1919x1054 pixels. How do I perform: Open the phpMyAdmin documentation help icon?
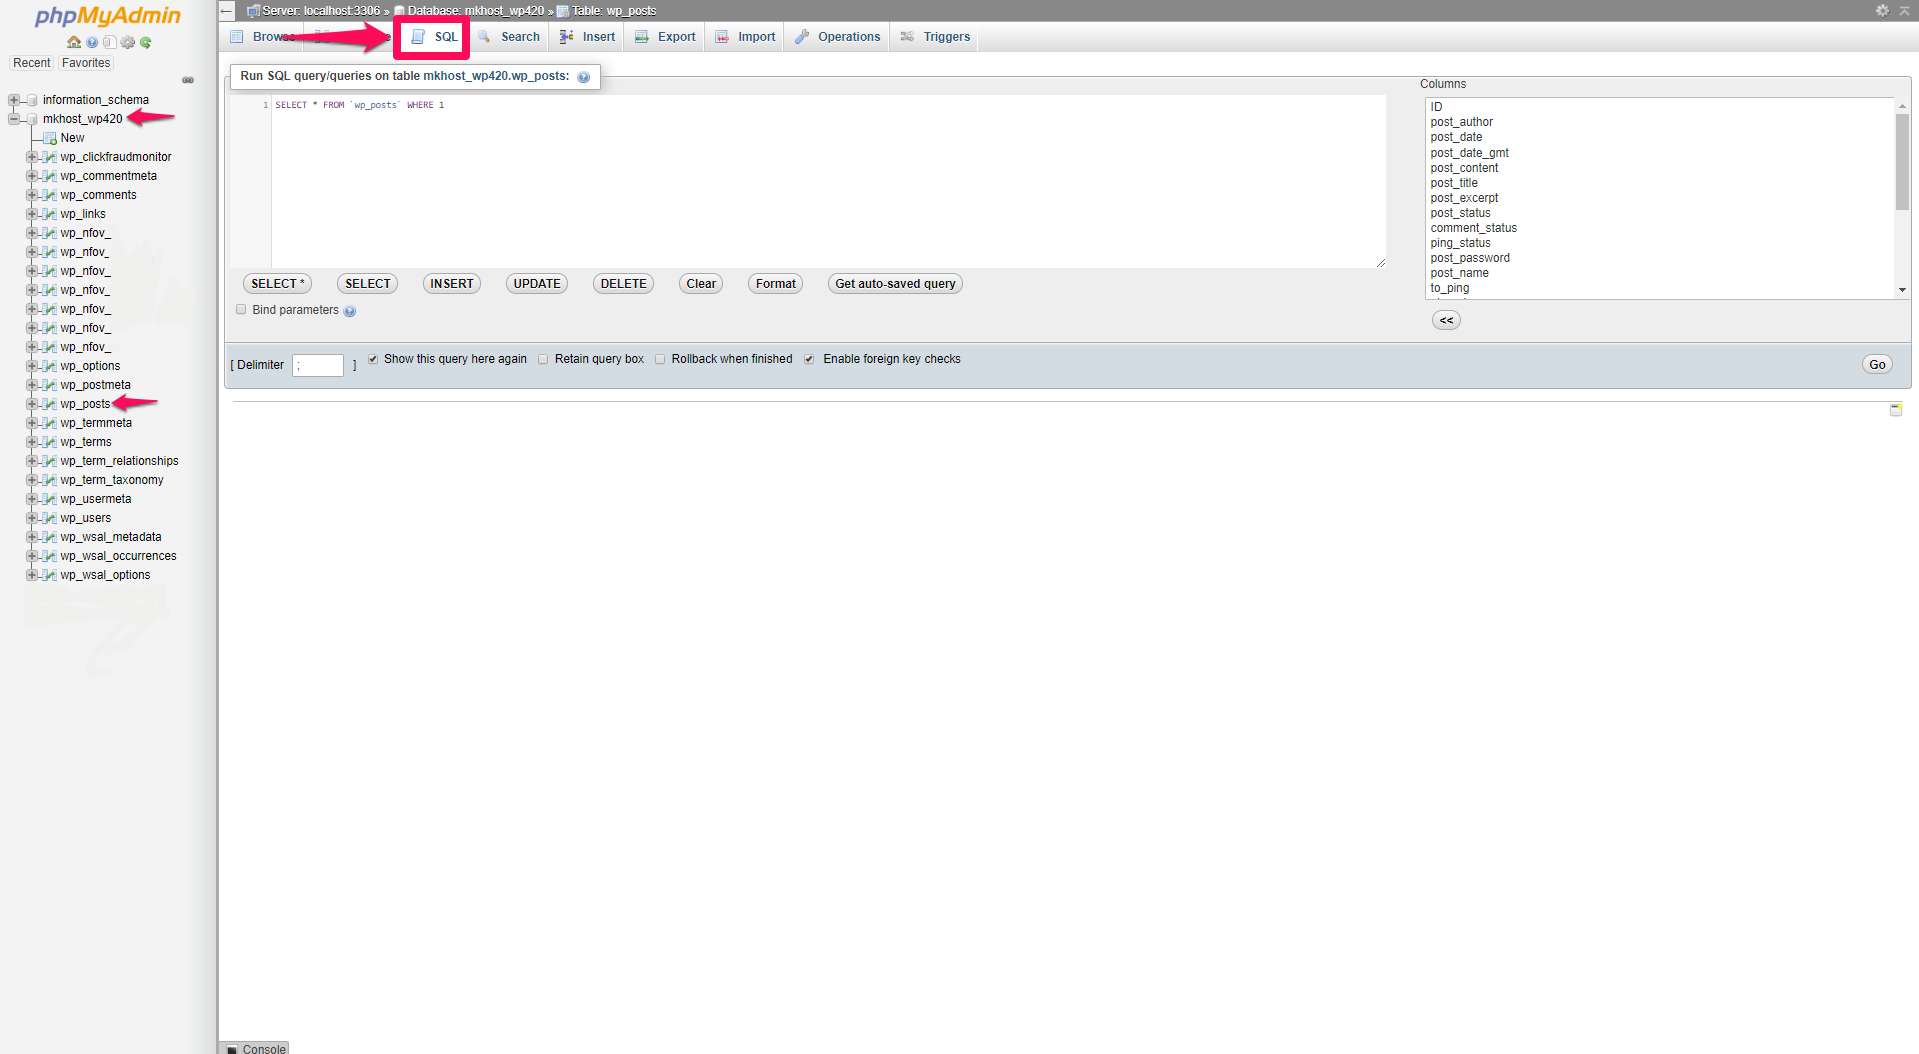tap(92, 42)
